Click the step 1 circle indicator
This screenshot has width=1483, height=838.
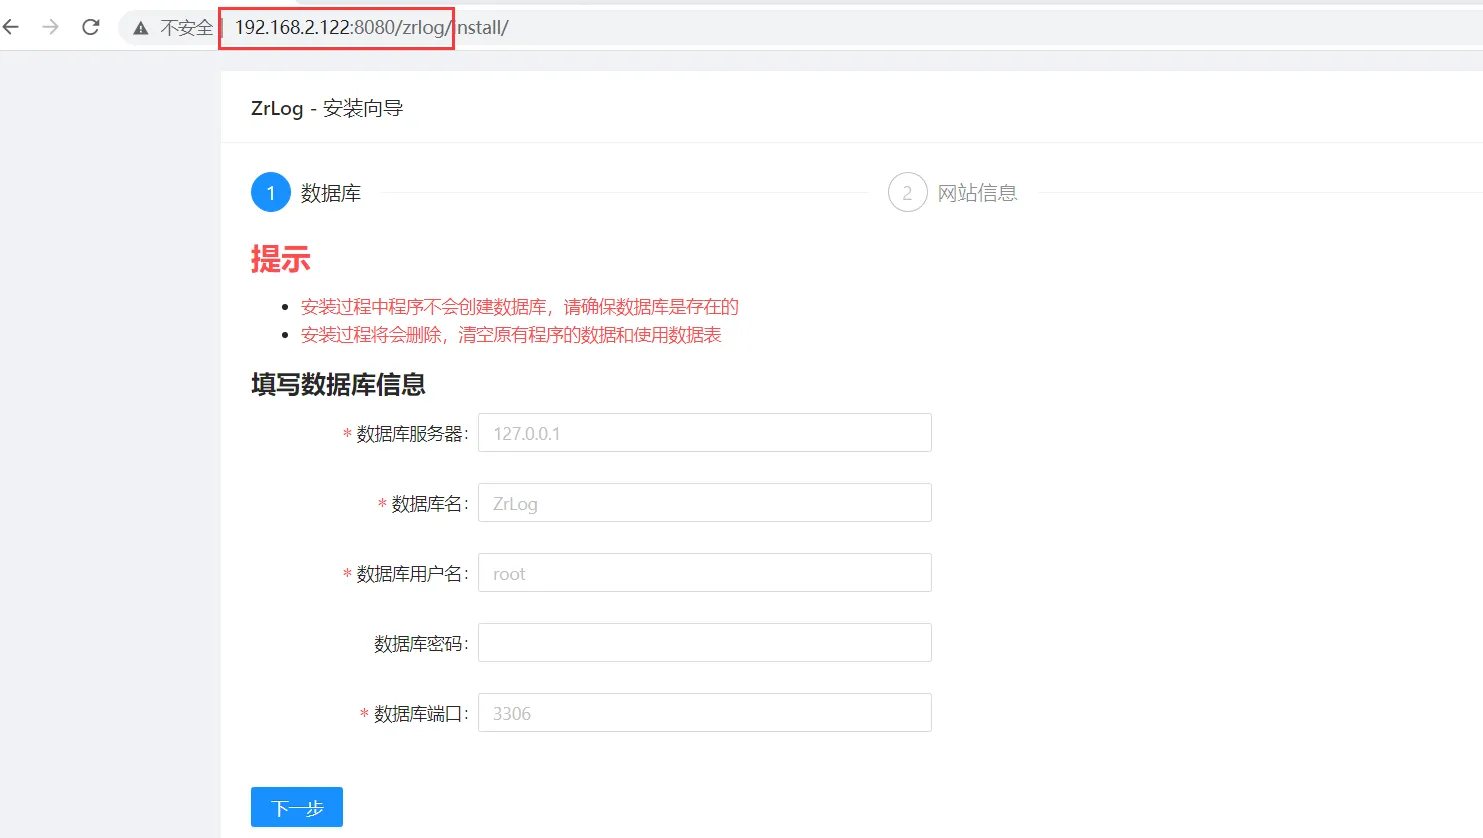[270, 193]
